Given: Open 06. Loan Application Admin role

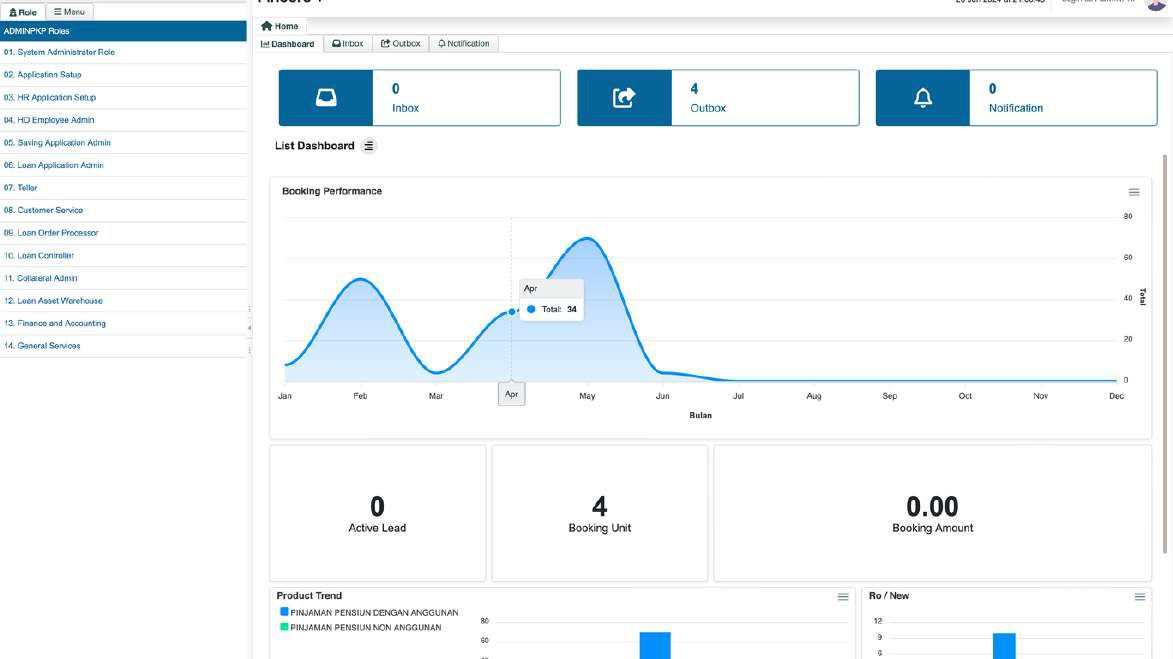Looking at the screenshot, I should [x=123, y=165].
